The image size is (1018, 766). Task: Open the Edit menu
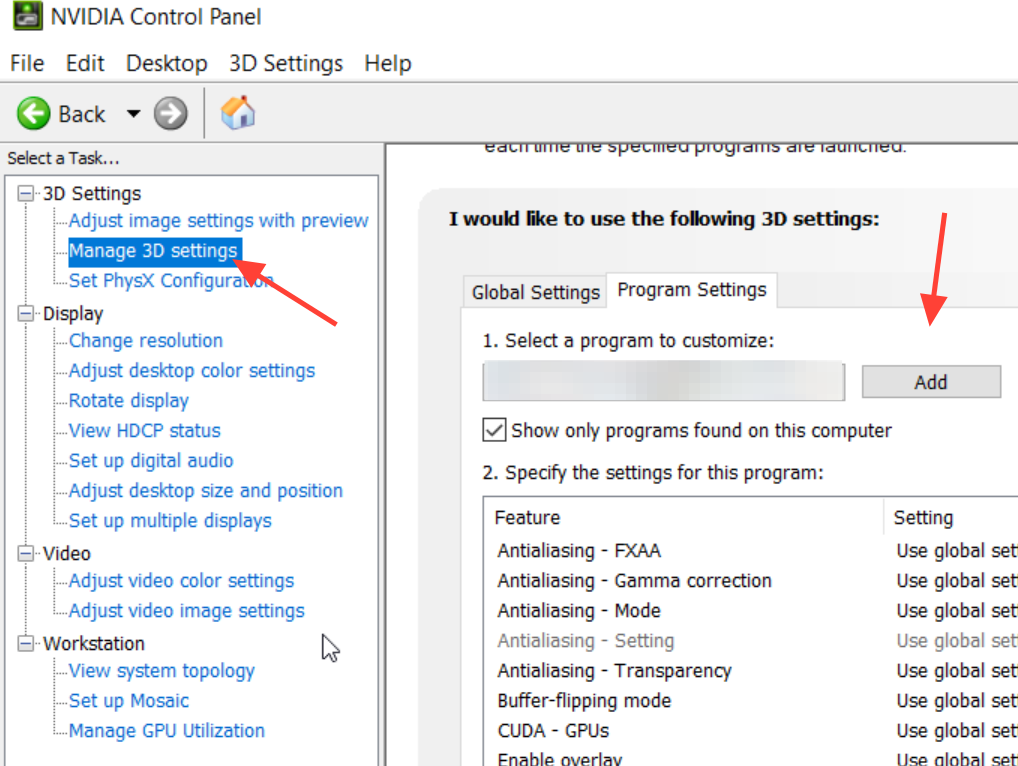(x=85, y=63)
